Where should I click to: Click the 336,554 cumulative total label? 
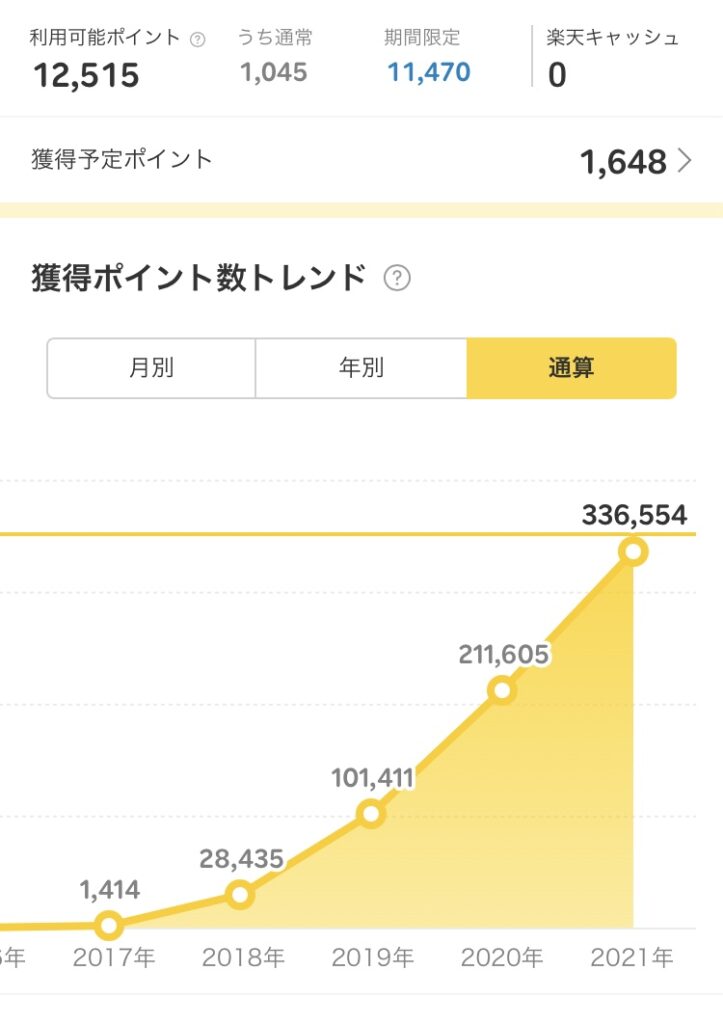pyautogui.click(x=634, y=515)
